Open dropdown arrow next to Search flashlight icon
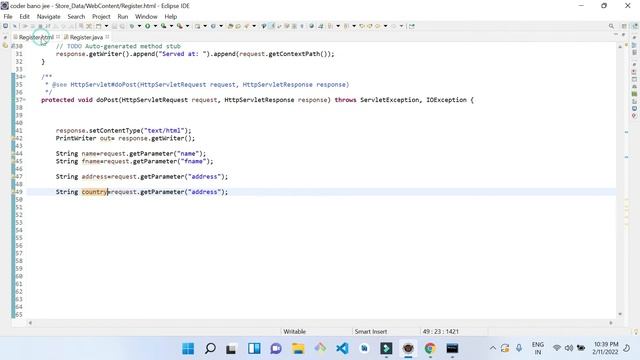This screenshot has height=360, width=640. 254,26
